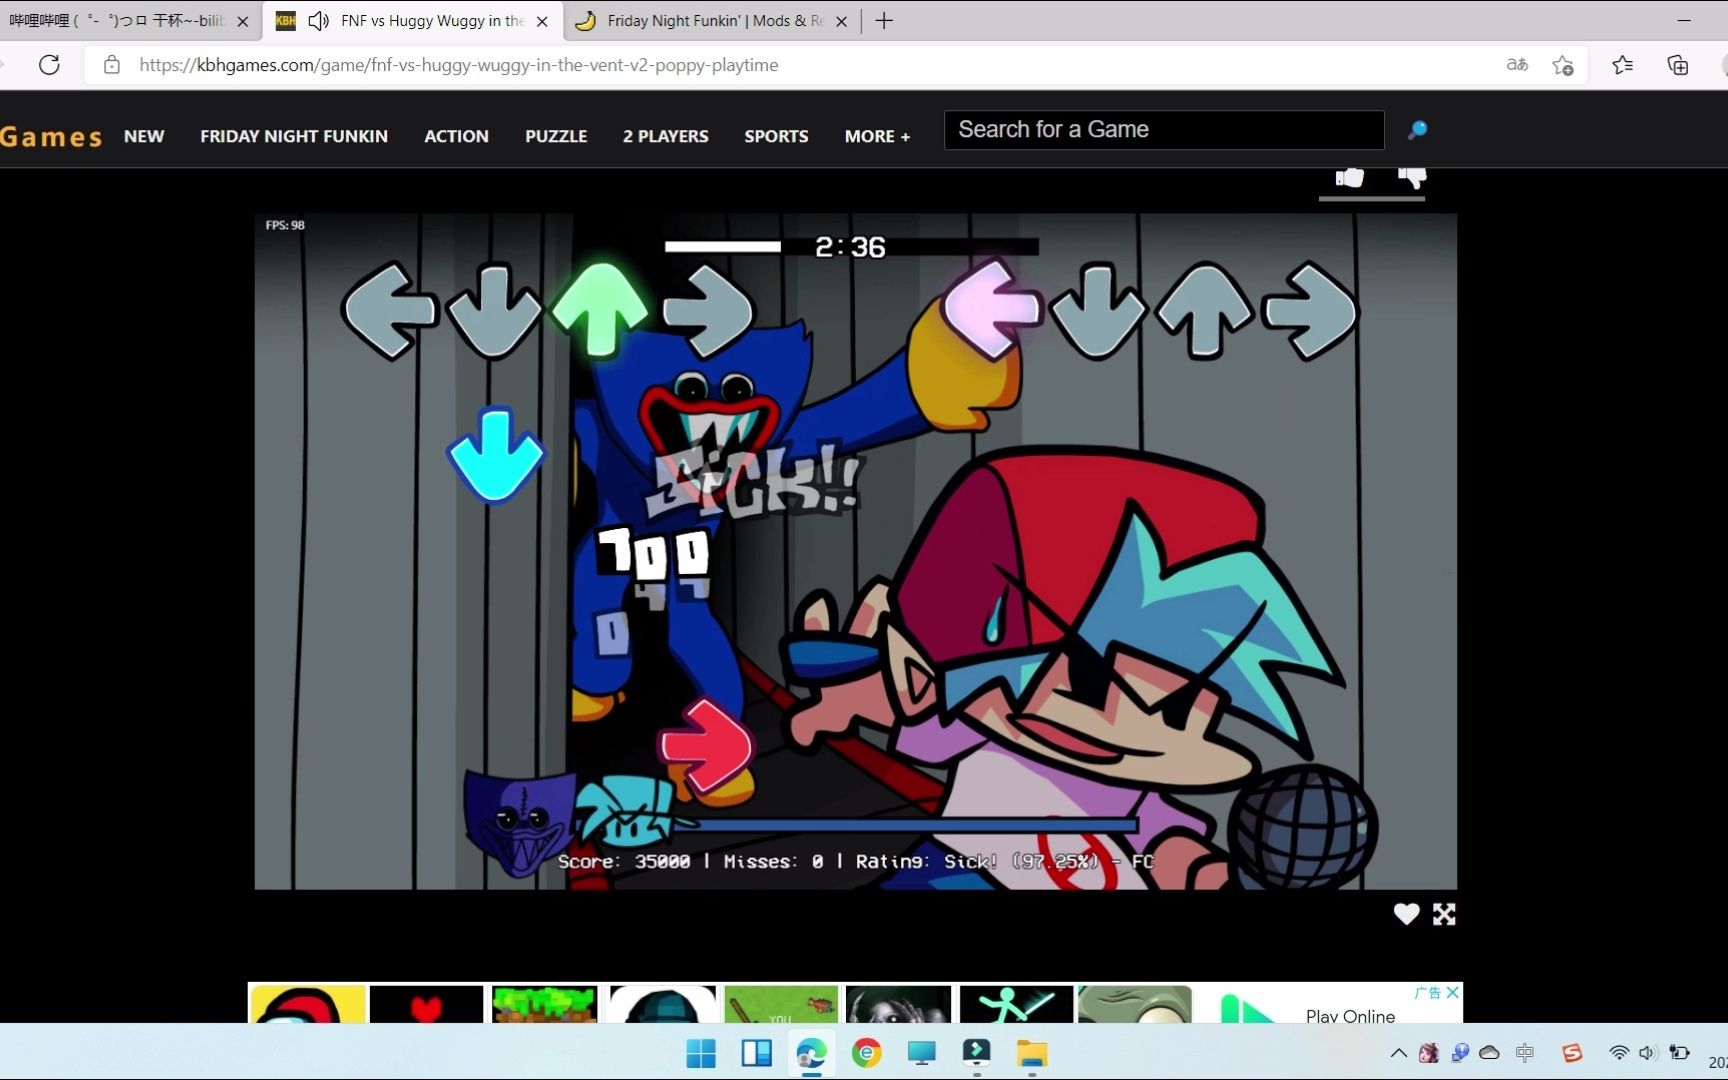Minimize the browser window
The height and width of the screenshot is (1080, 1728).
[x=1685, y=21]
